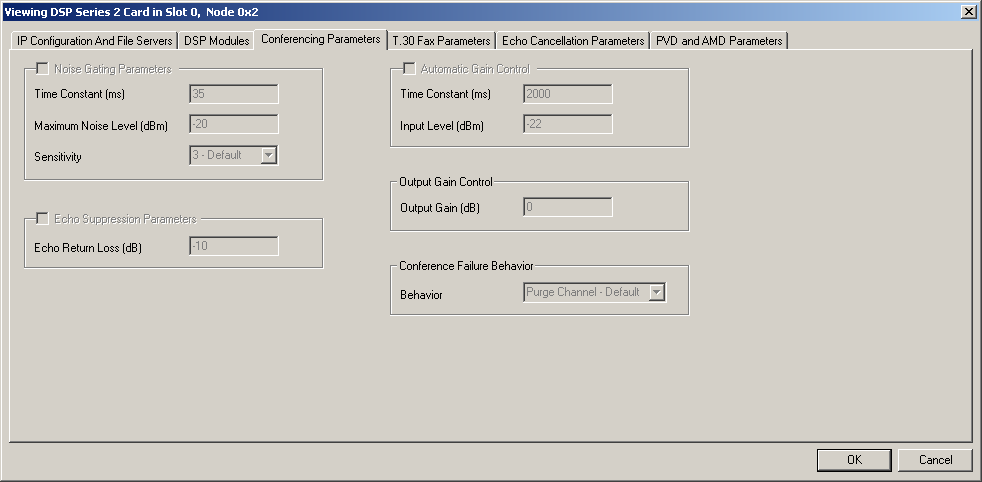Select the Conferencing Parameters tab
Image resolution: width=982 pixels, height=482 pixels.
[x=320, y=39]
